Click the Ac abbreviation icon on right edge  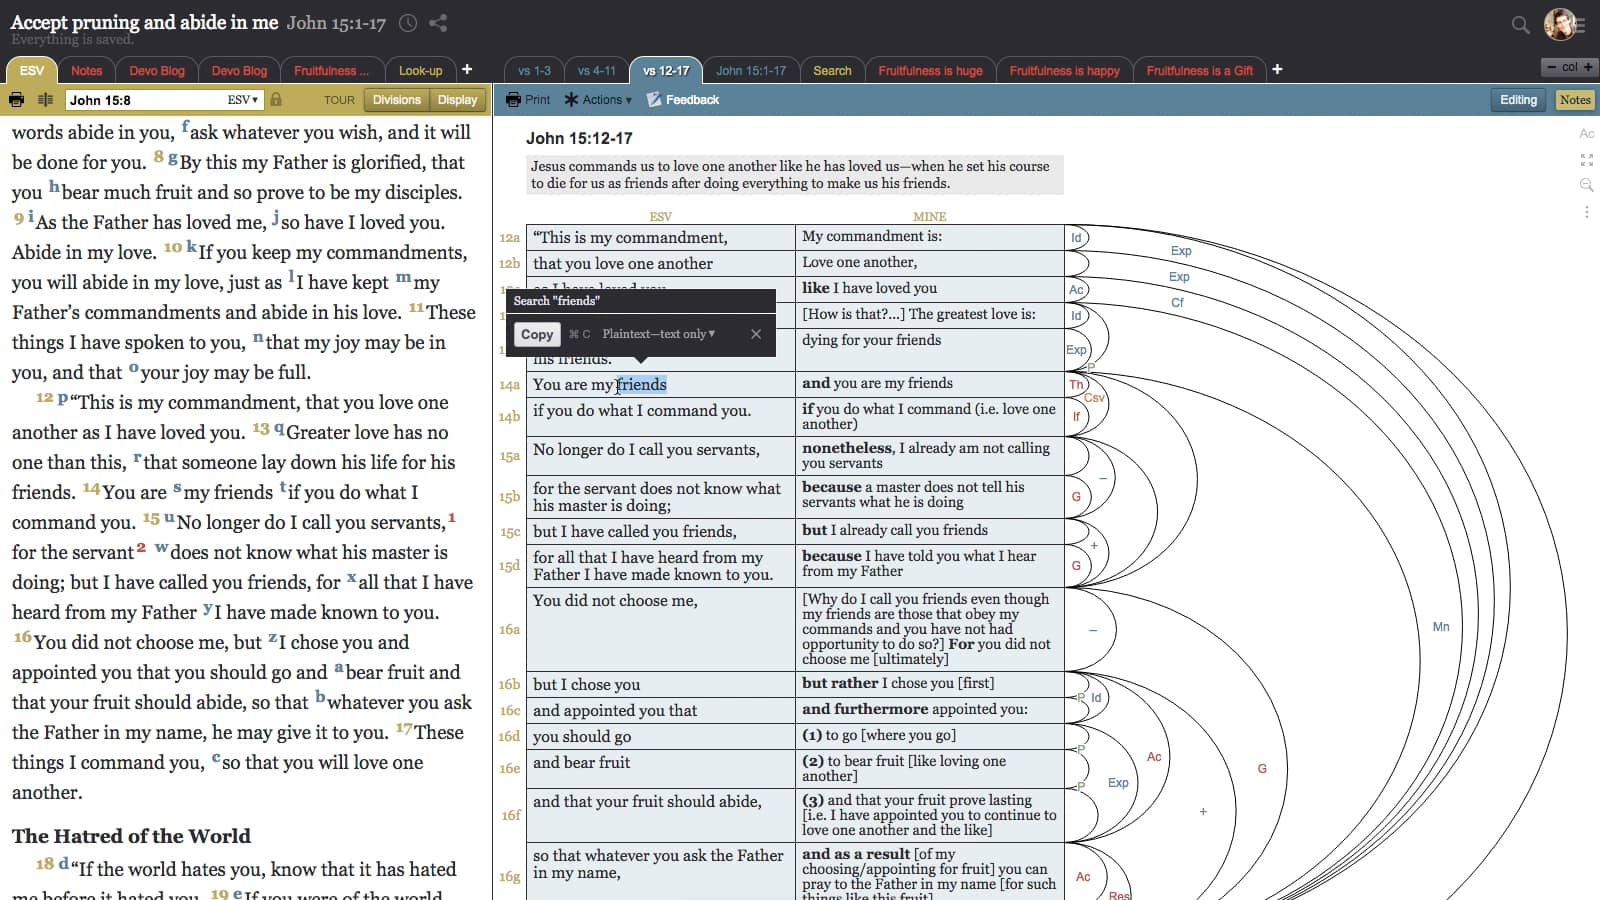[1587, 134]
